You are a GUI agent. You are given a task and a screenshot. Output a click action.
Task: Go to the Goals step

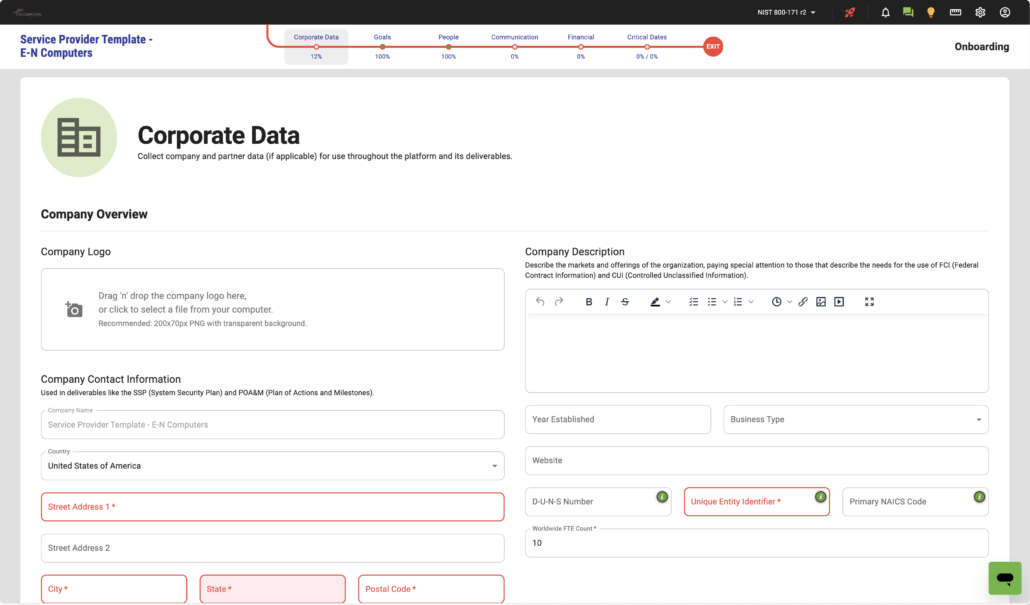(382, 46)
